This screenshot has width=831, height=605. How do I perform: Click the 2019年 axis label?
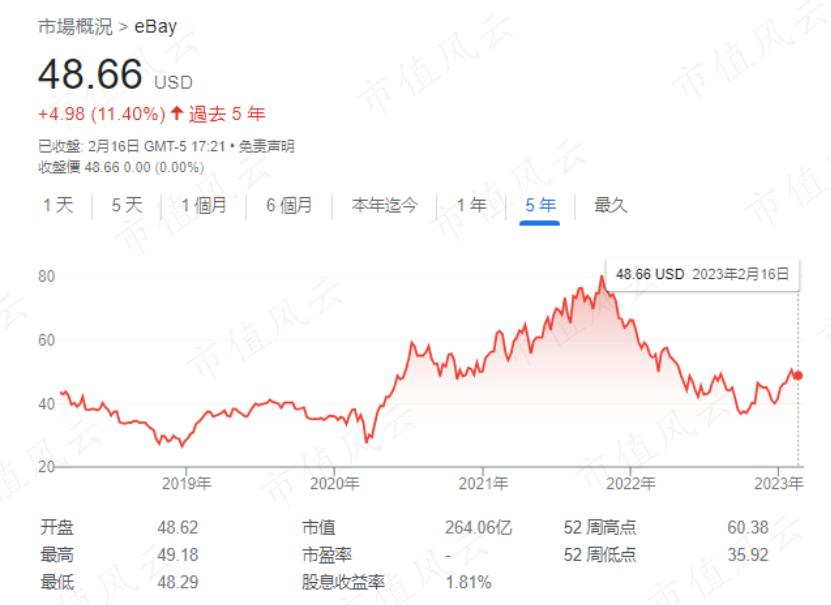(x=186, y=483)
